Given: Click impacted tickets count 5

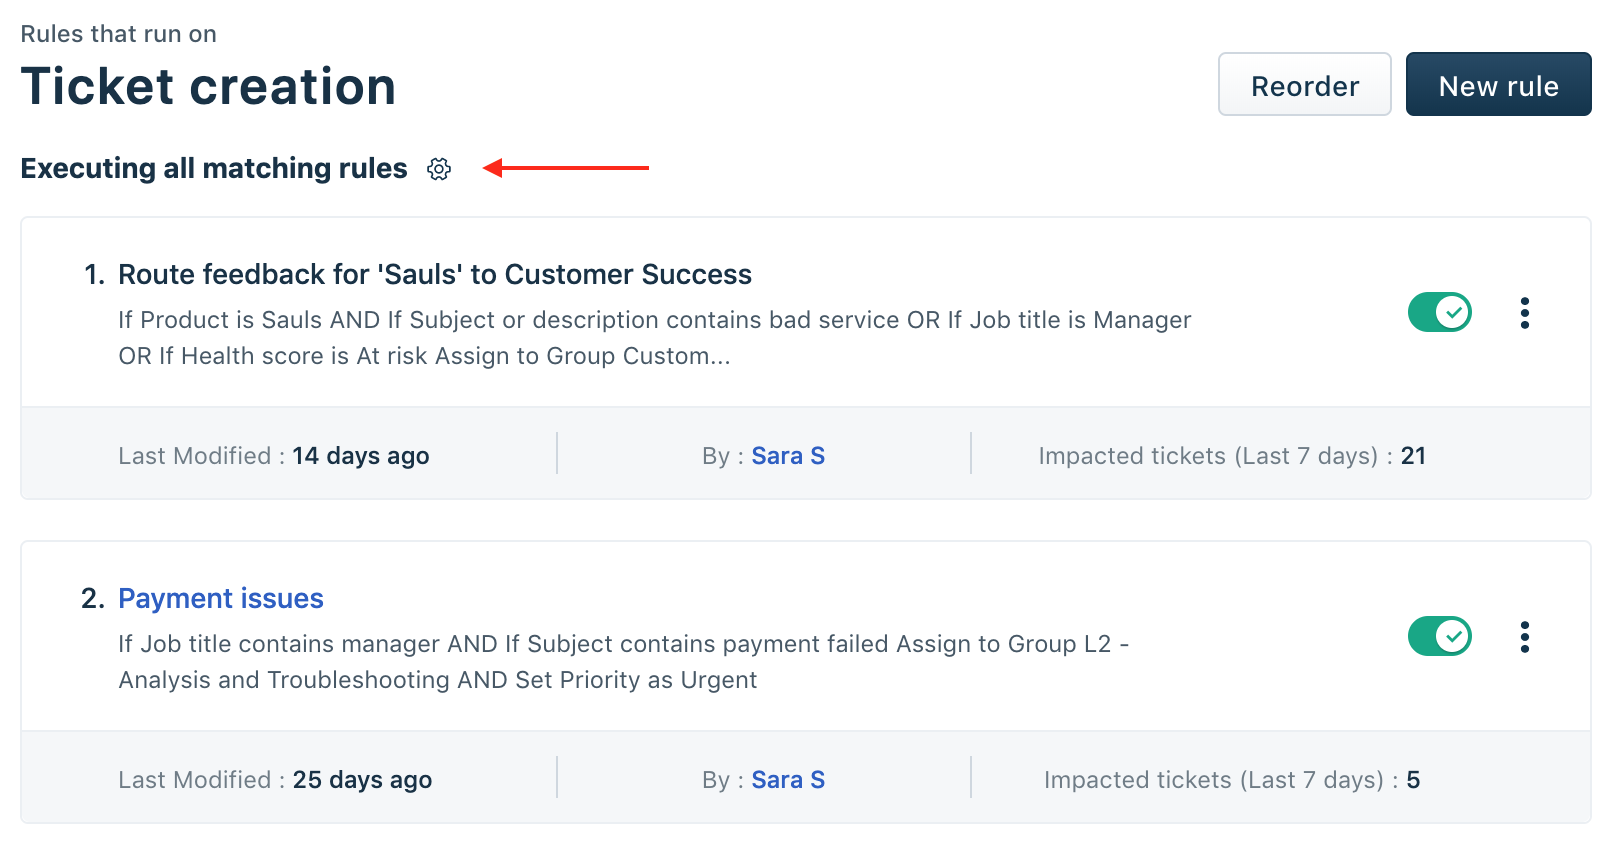Looking at the screenshot, I should tap(1413, 780).
